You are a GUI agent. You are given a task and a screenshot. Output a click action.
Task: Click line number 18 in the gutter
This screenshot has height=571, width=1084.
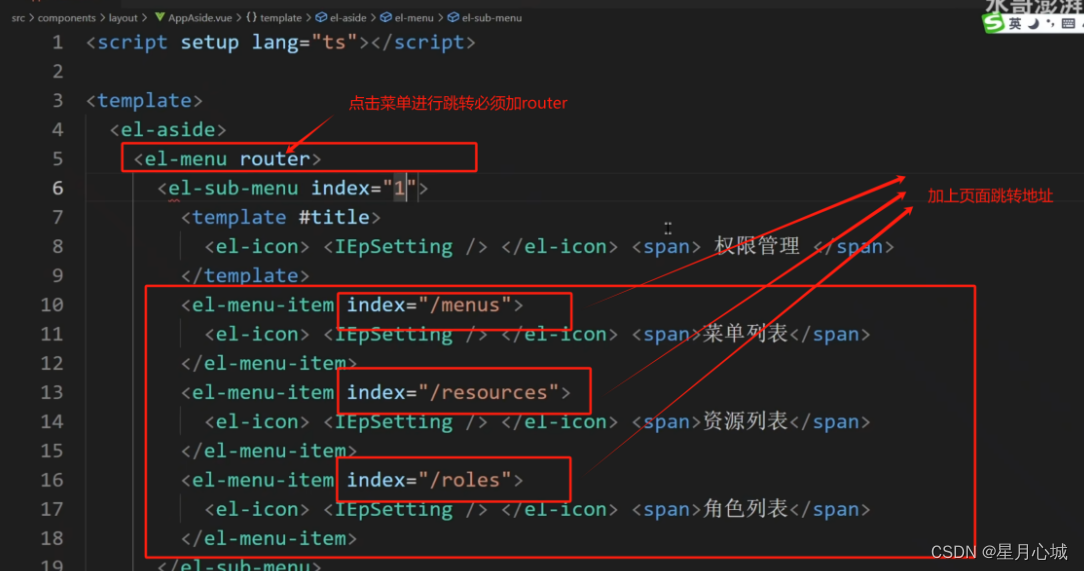coord(52,539)
